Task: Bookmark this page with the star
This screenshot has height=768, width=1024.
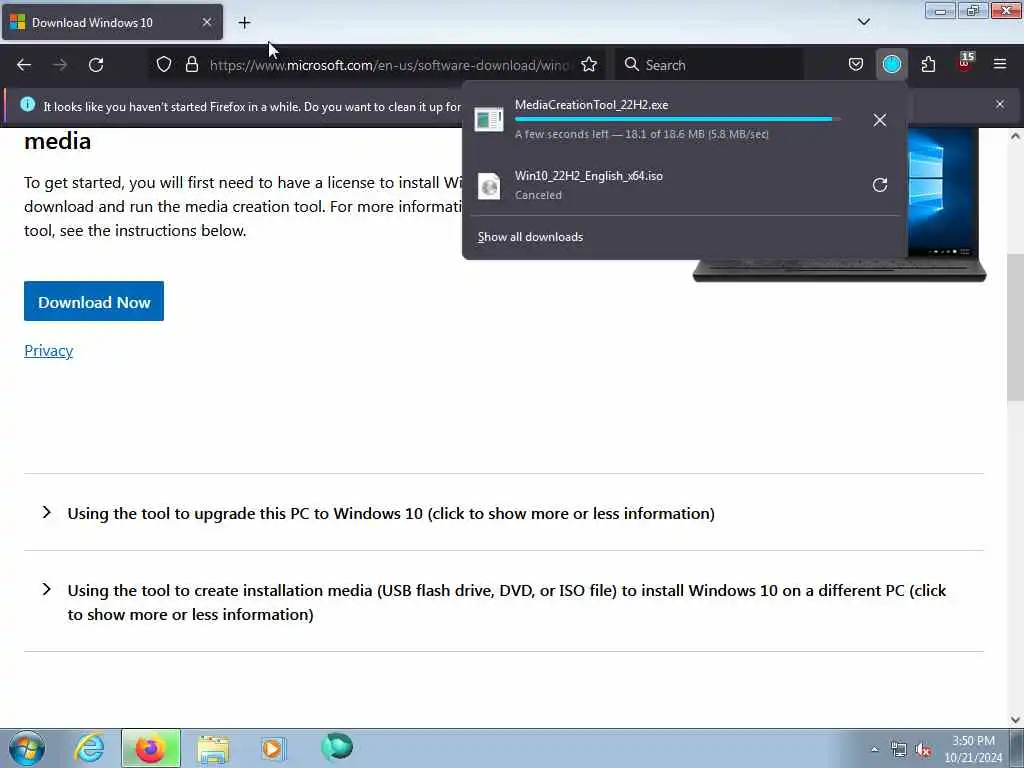Action: point(589,64)
